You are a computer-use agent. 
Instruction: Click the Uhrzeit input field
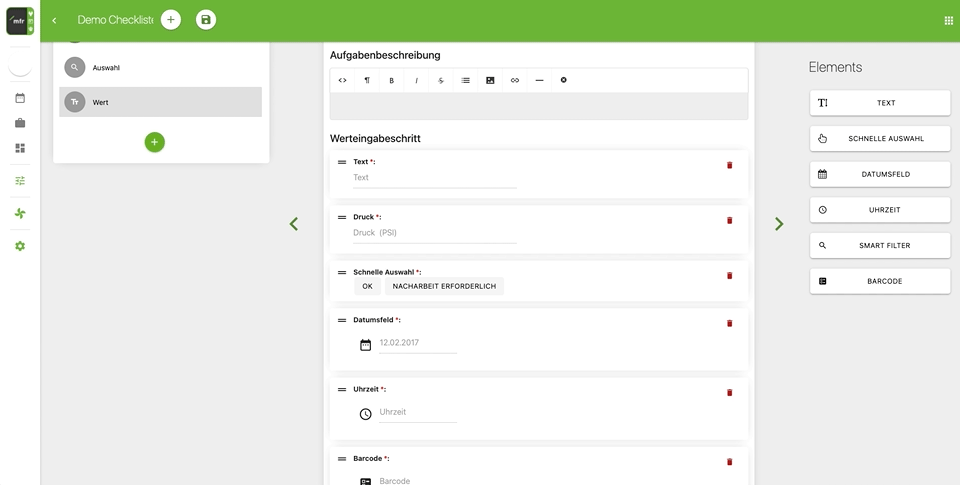click(418, 412)
